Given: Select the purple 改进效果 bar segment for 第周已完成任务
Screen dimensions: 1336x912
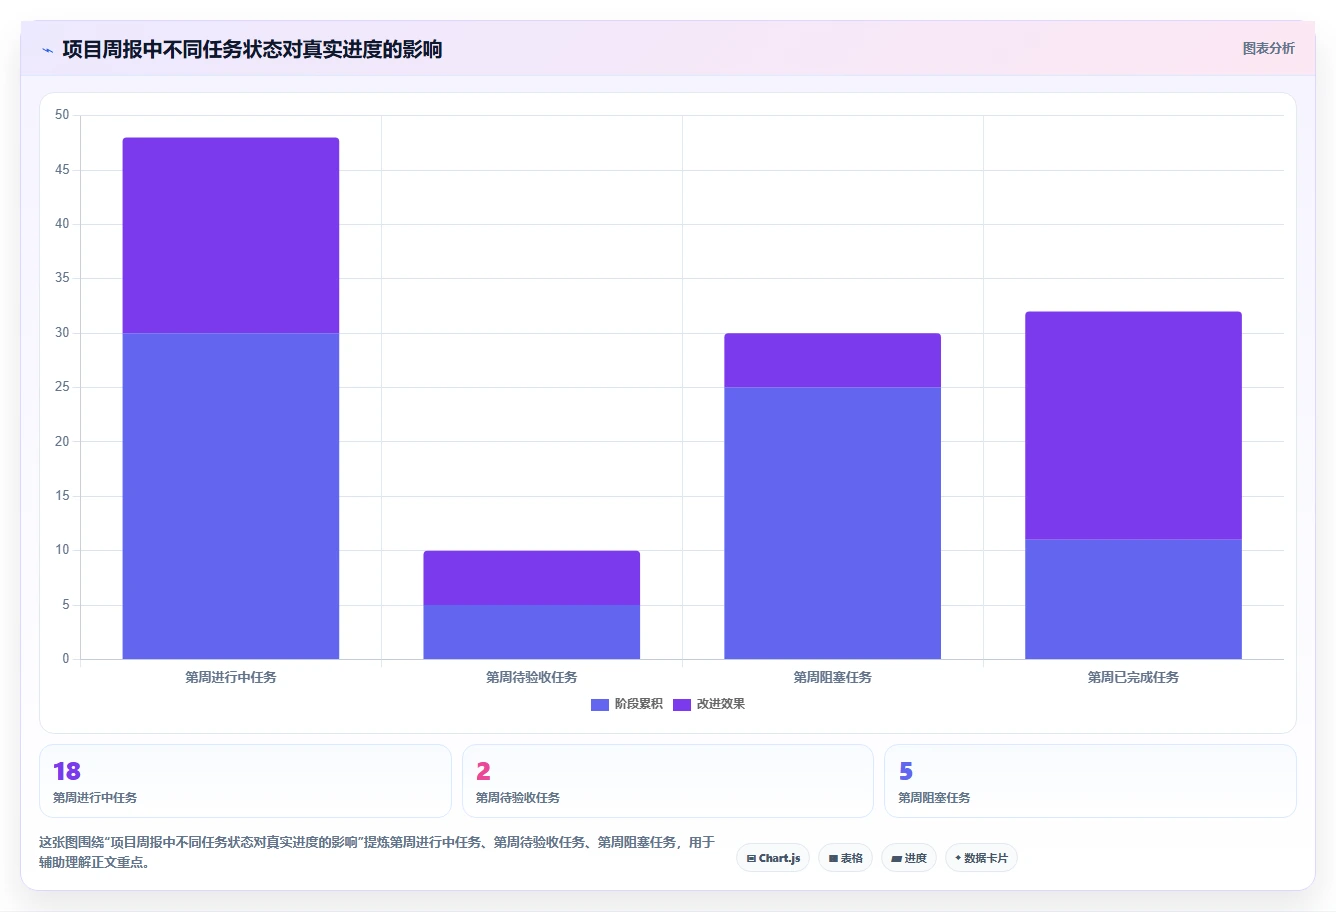Looking at the screenshot, I should tap(1134, 426).
